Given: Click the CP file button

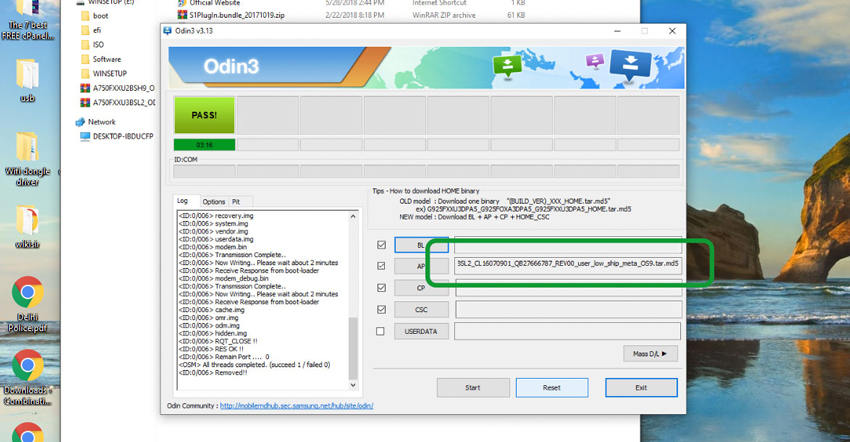Looking at the screenshot, I should [421, 288].
